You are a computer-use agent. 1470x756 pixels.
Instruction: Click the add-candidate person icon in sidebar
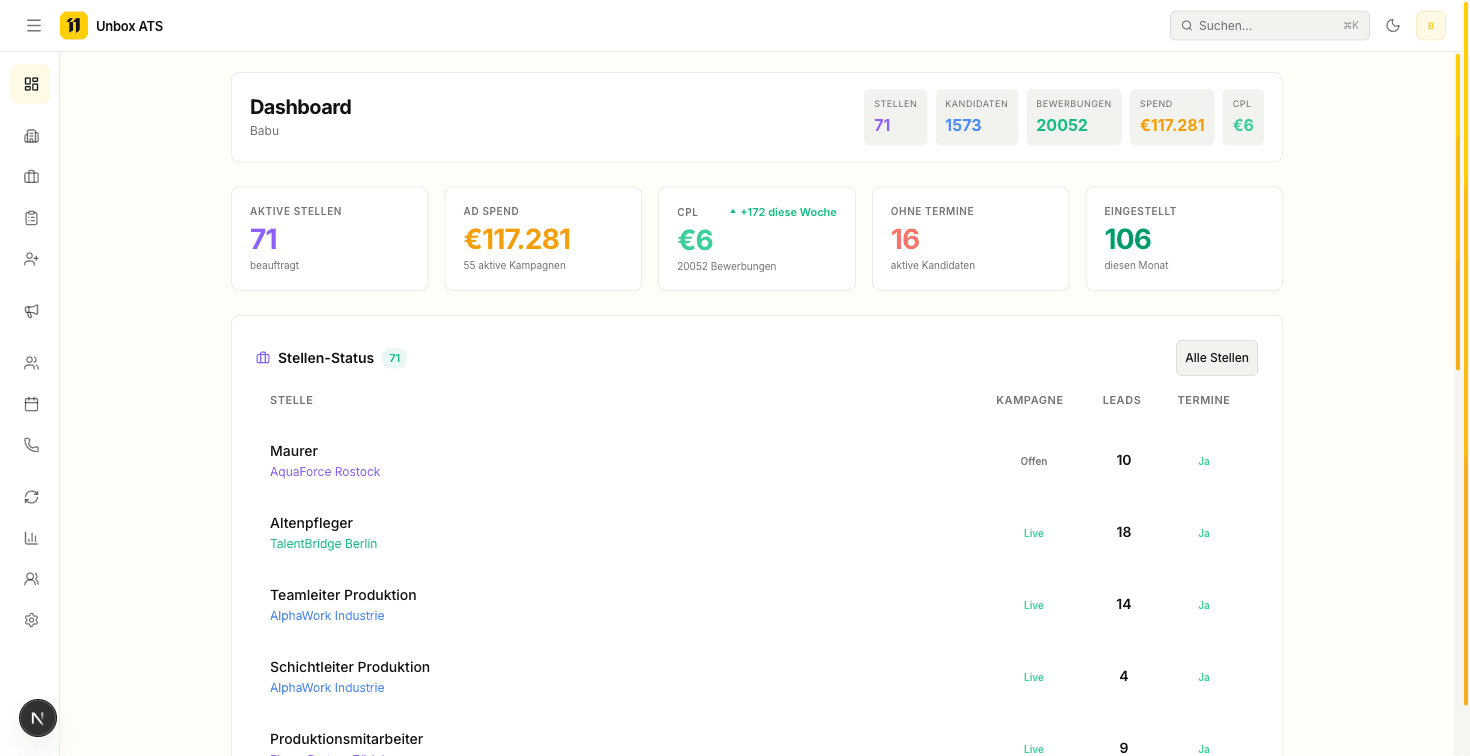(x=30, y=258)
